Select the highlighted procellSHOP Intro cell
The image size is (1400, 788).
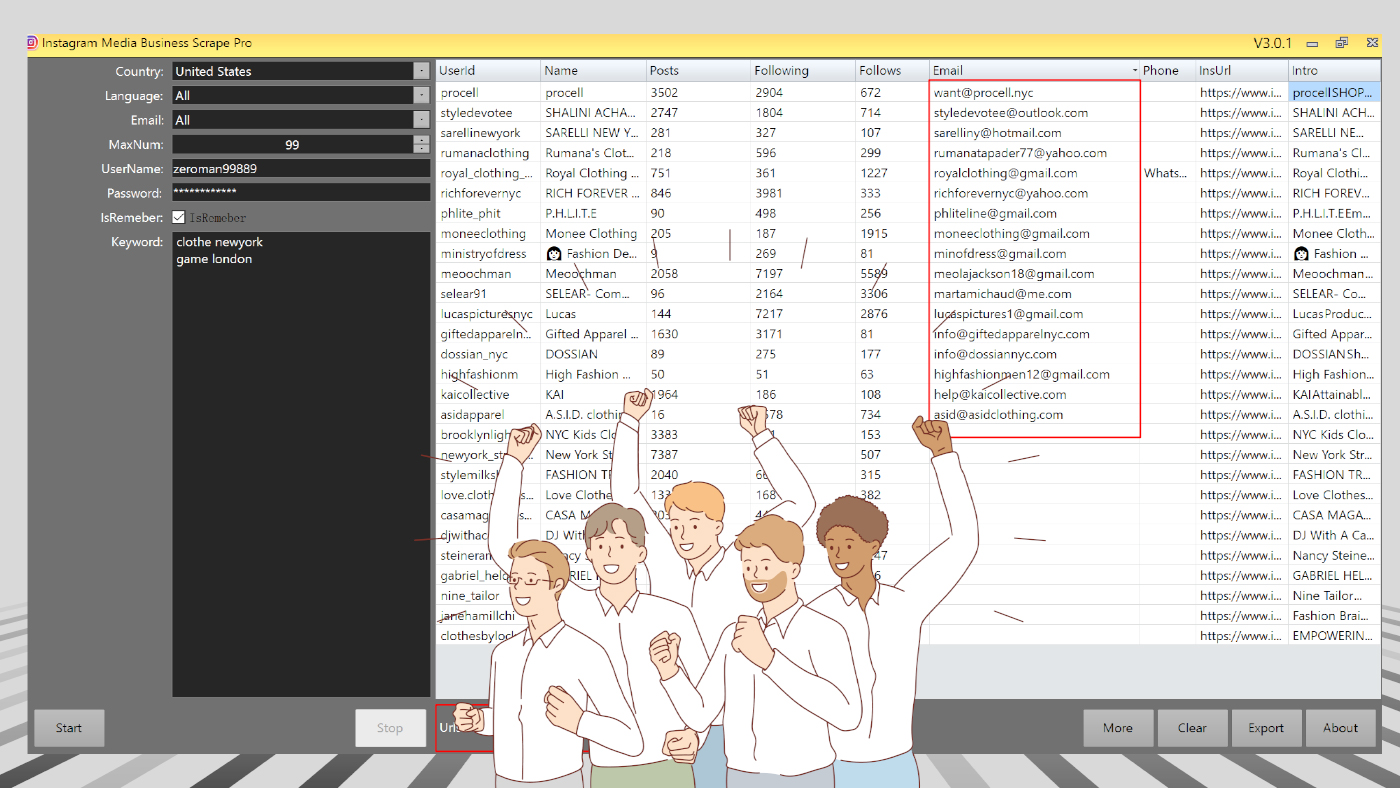(x=1335, y=93)
